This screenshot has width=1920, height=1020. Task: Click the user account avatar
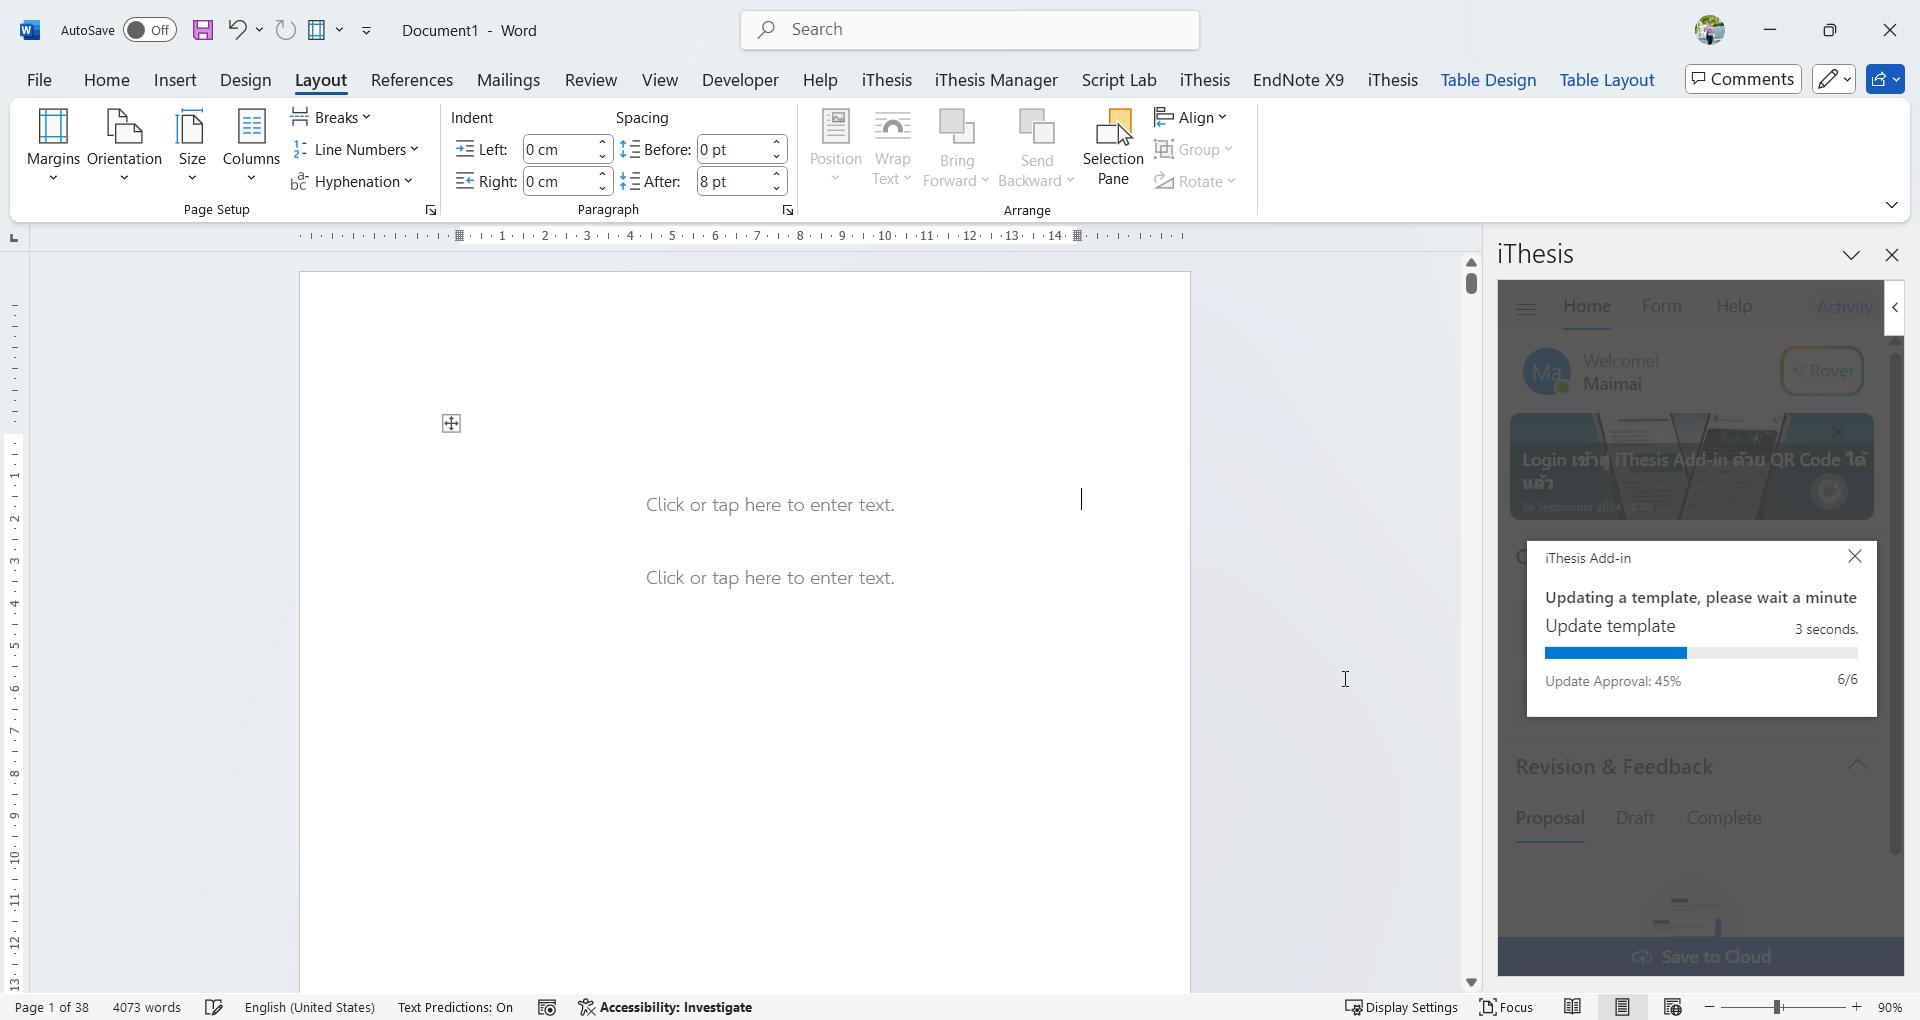tap(1710, 30)
